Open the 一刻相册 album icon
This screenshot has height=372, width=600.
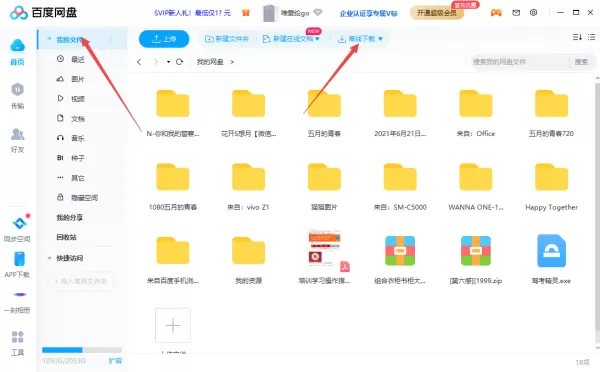20,295
